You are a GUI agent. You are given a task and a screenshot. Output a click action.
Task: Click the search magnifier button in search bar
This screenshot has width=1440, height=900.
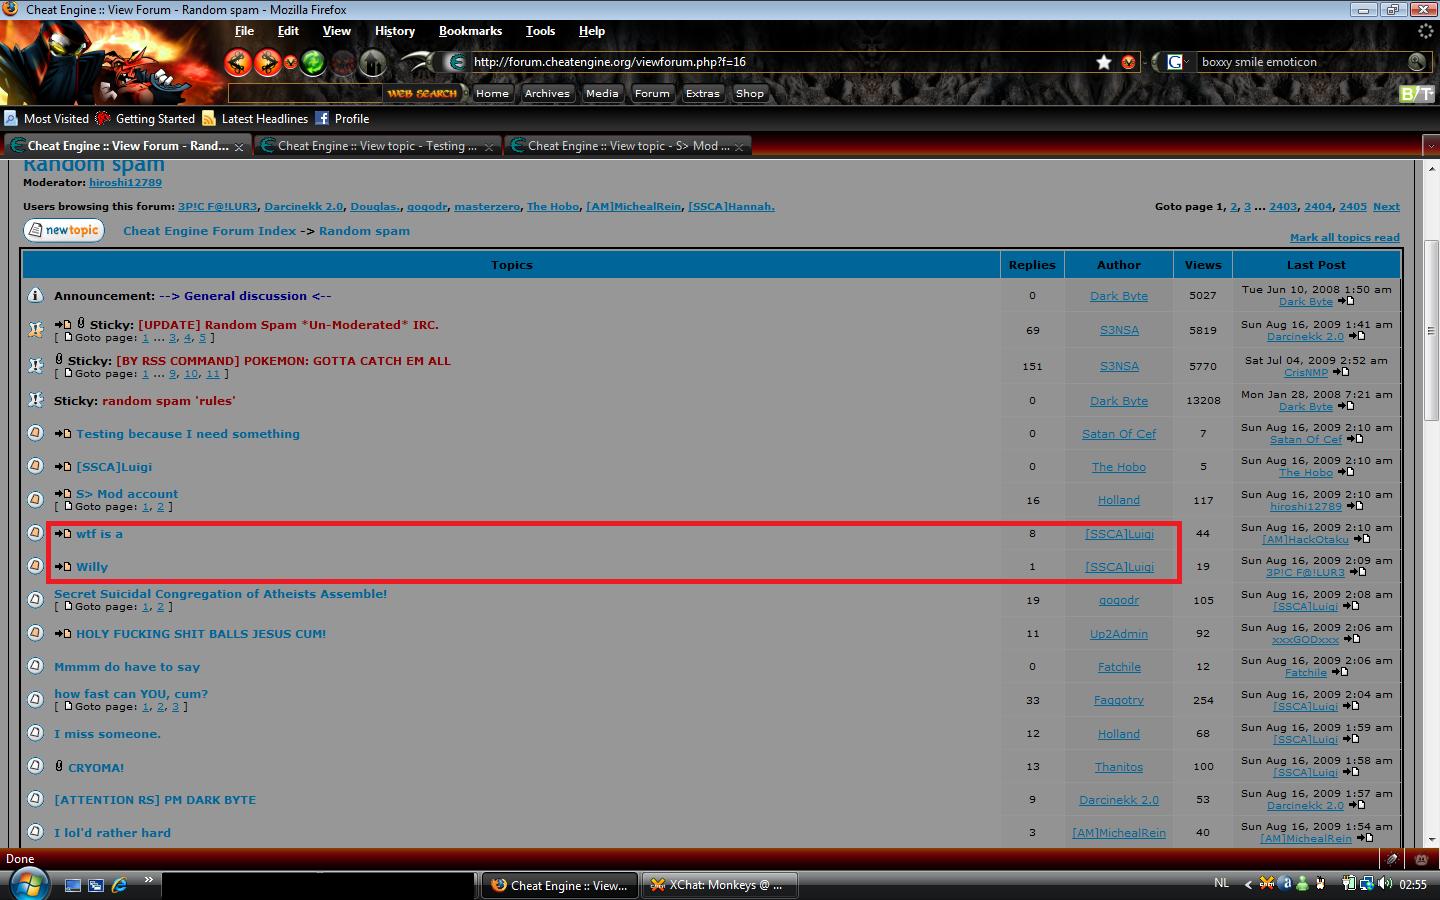click(x=1416, y=62)
